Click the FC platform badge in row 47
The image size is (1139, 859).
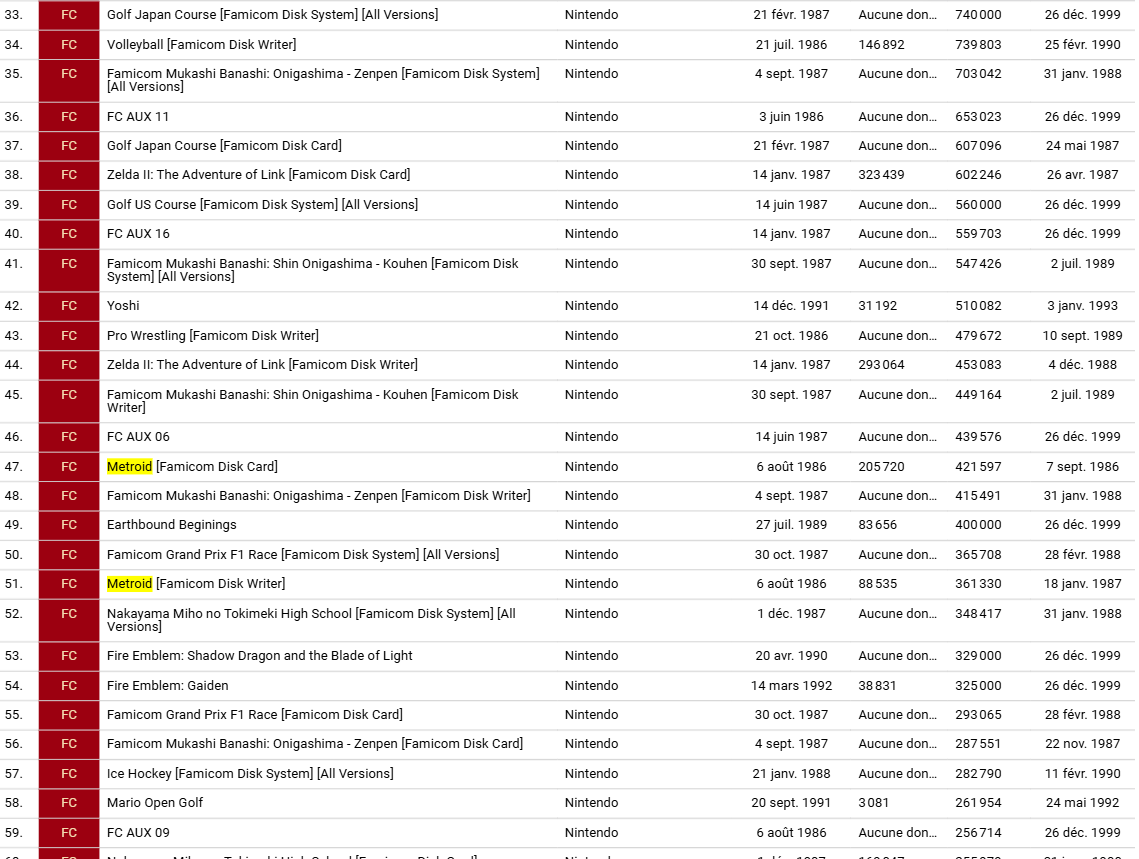click(x=69, y=466)
